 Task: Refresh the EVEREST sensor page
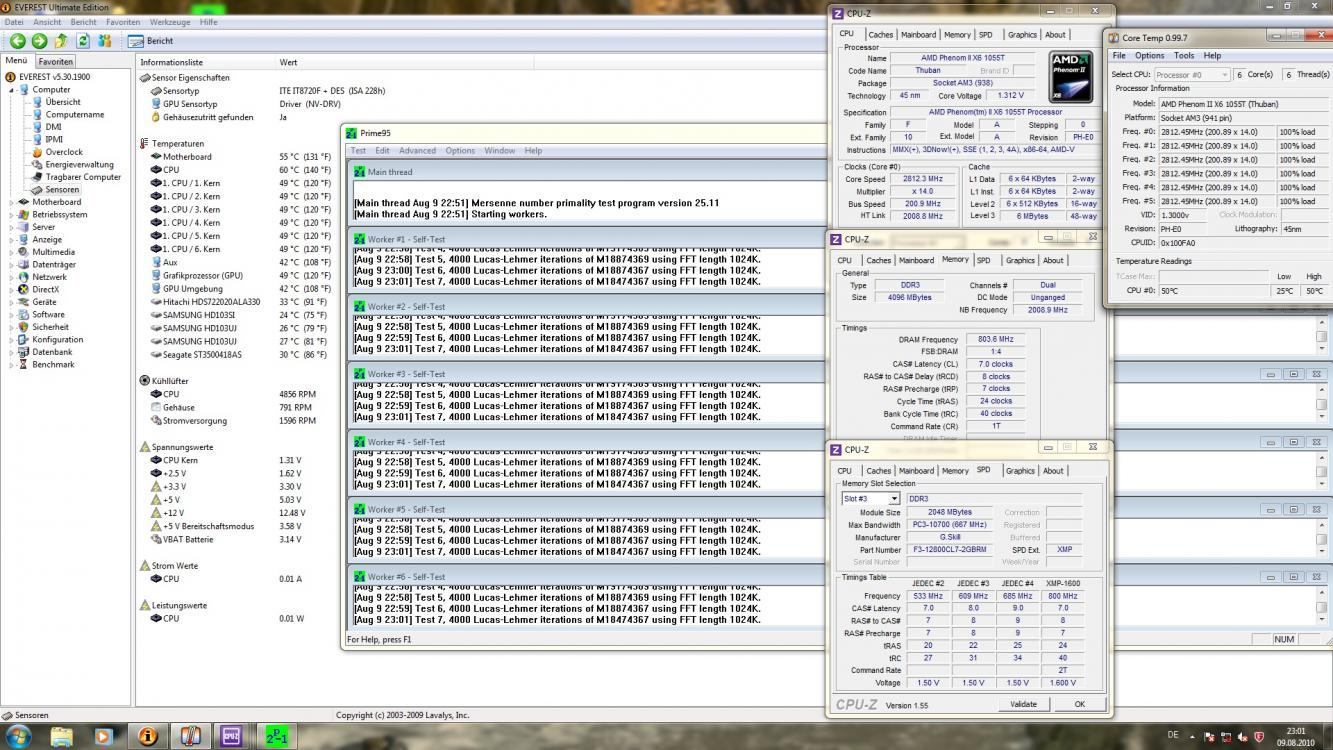point(83,41)
